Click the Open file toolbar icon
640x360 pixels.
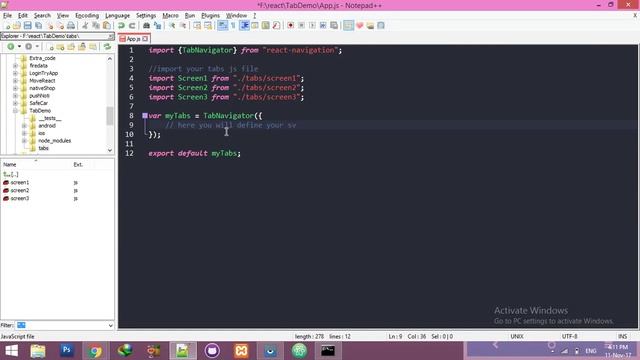coord(17,26)
